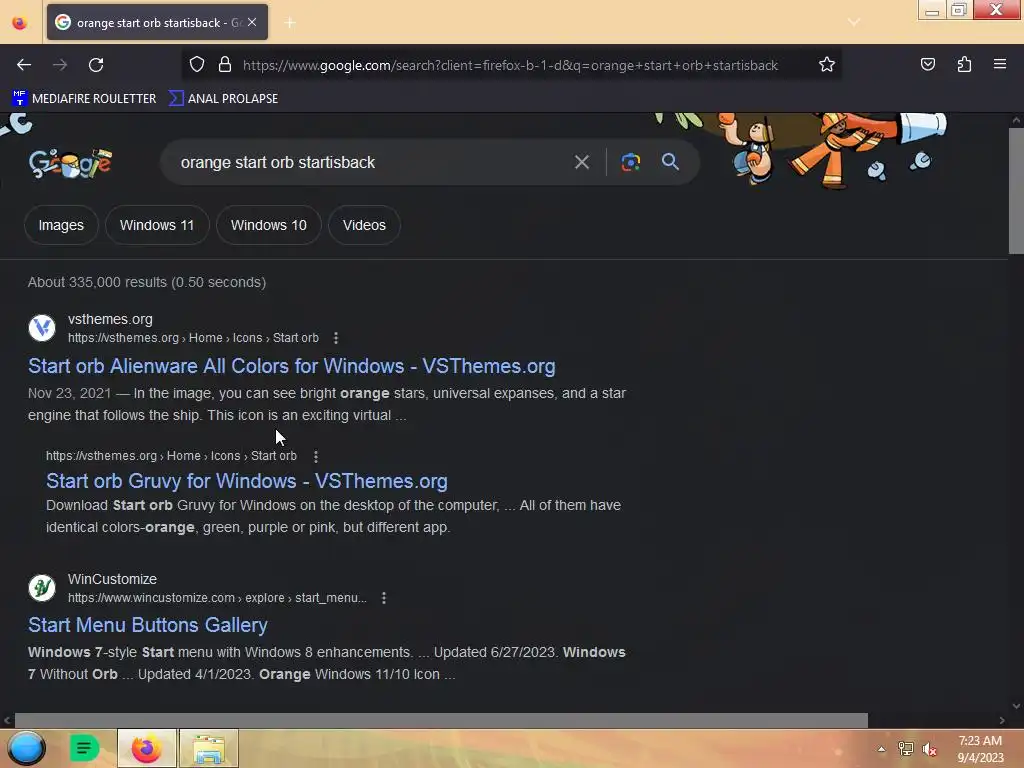Reload the current page

pos(96,65)
